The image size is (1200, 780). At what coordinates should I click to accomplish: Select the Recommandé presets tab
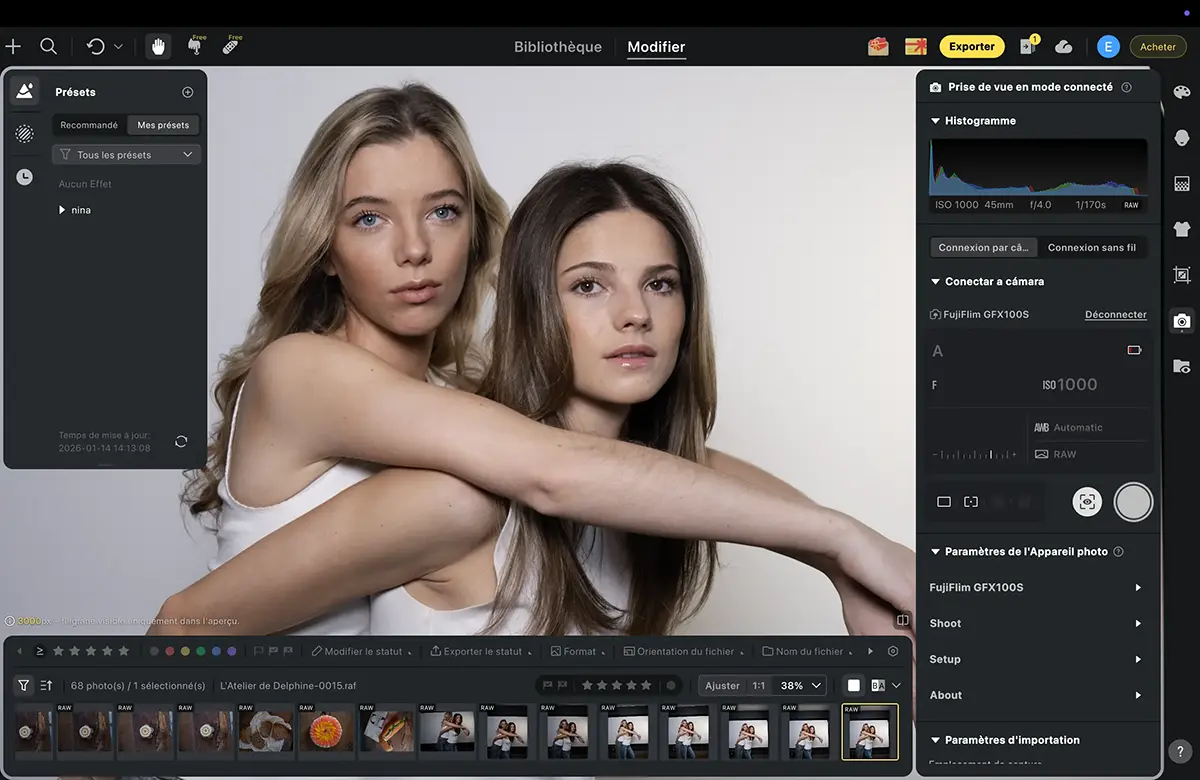click(89, 125)
